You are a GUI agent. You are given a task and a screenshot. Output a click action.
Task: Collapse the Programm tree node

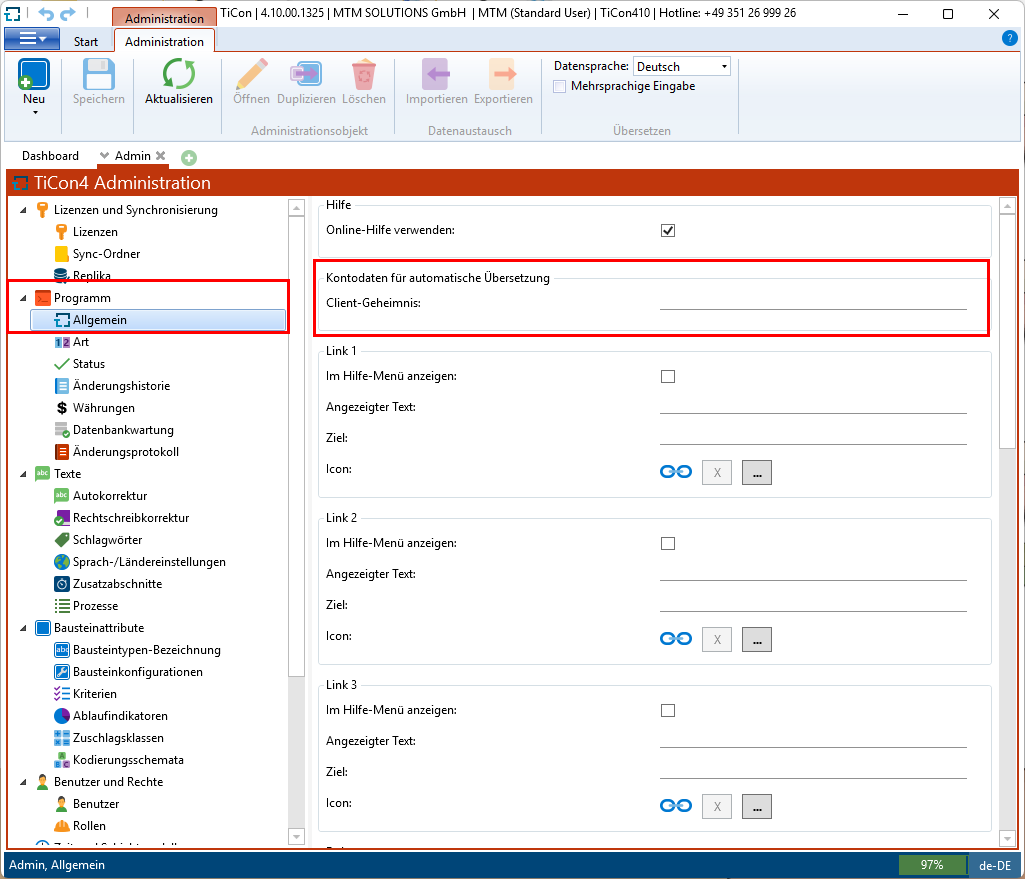pyautogui.click(x=24, y=298)
